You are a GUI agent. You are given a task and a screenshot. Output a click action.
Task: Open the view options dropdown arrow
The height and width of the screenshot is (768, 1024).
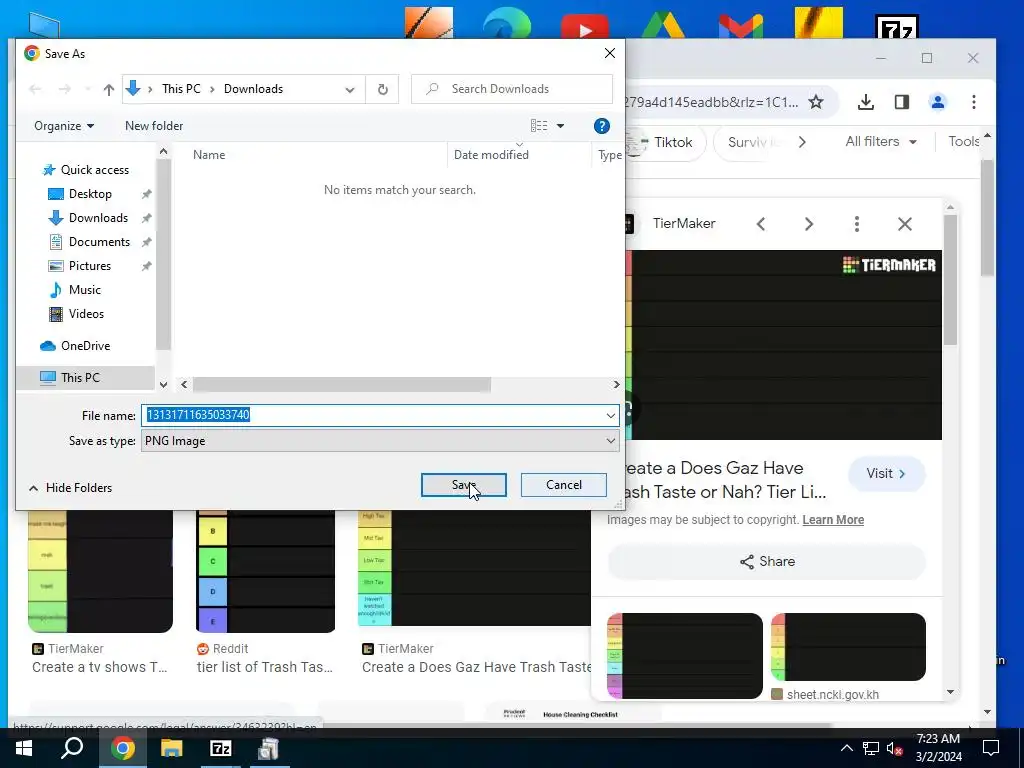(x=560, y=126)
